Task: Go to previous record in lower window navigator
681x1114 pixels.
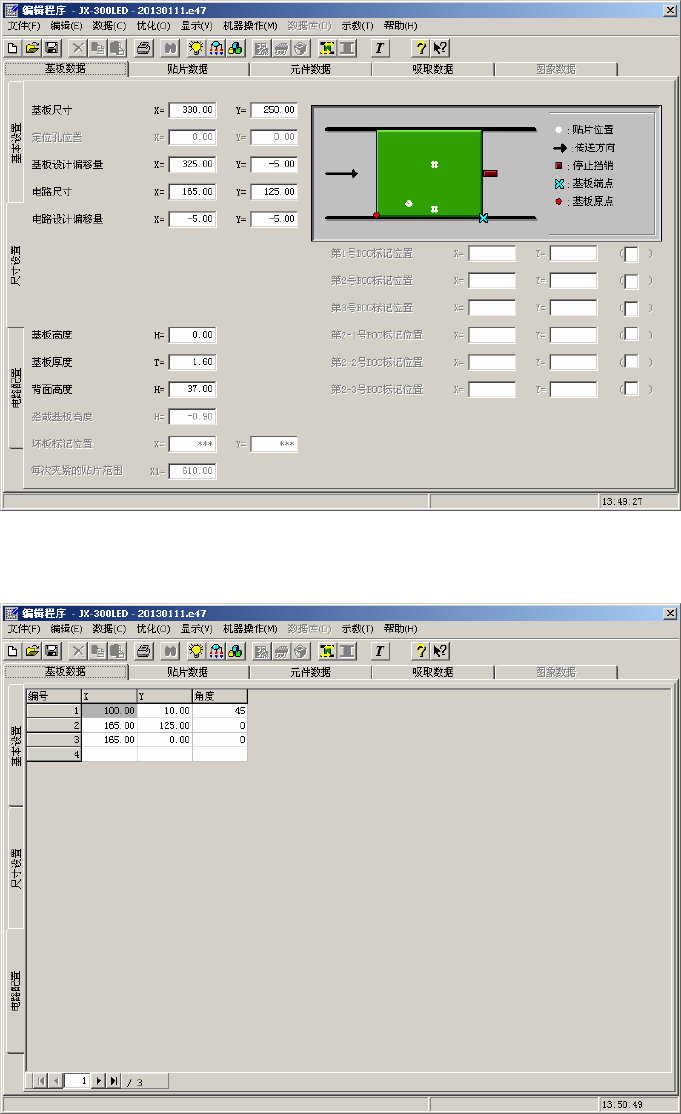Action: (56, 1081)
